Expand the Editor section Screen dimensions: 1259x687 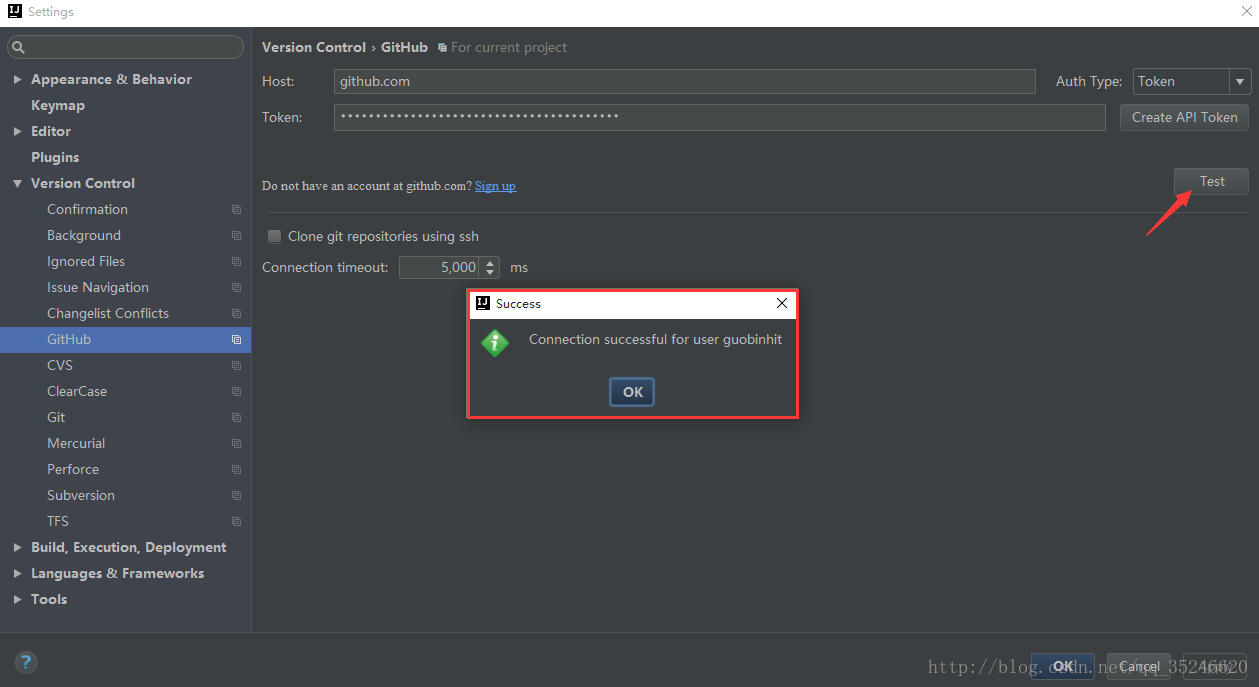[17, 131]
